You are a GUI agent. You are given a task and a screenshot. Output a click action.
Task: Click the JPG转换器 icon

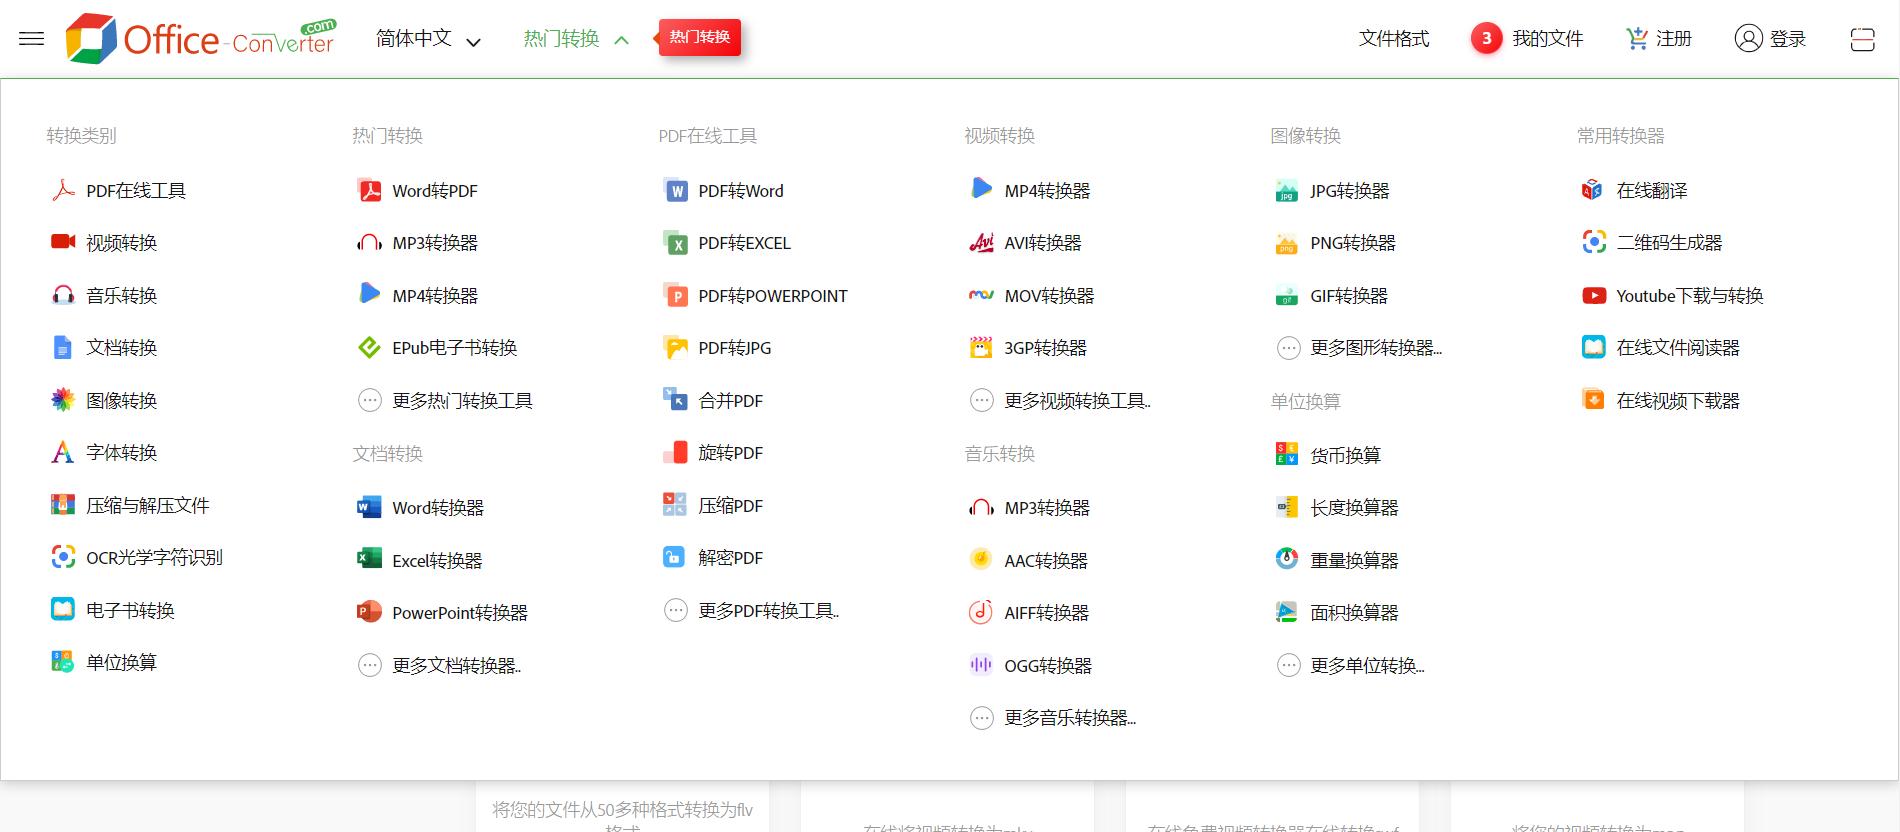(1287, 190)
